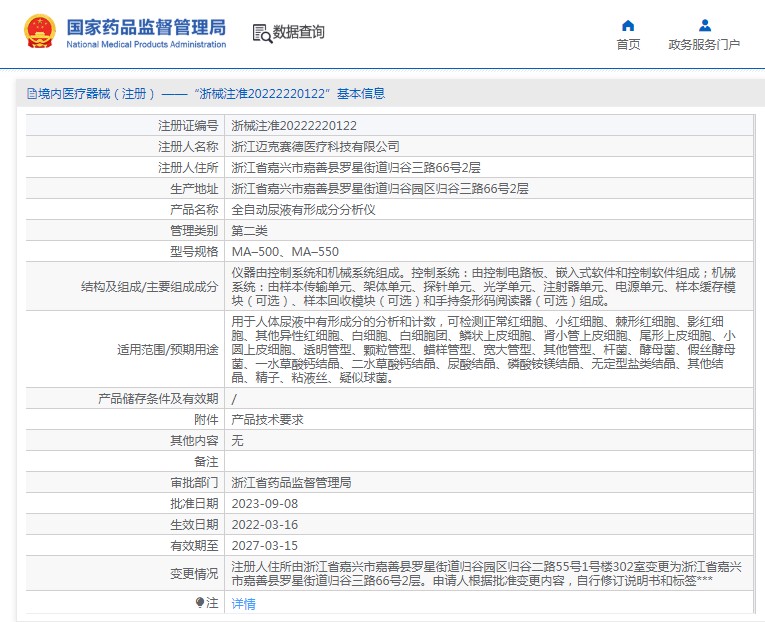This screenshot has width=765, height=622.
Task: Click the national emblem logo
Action: point(40,32)
